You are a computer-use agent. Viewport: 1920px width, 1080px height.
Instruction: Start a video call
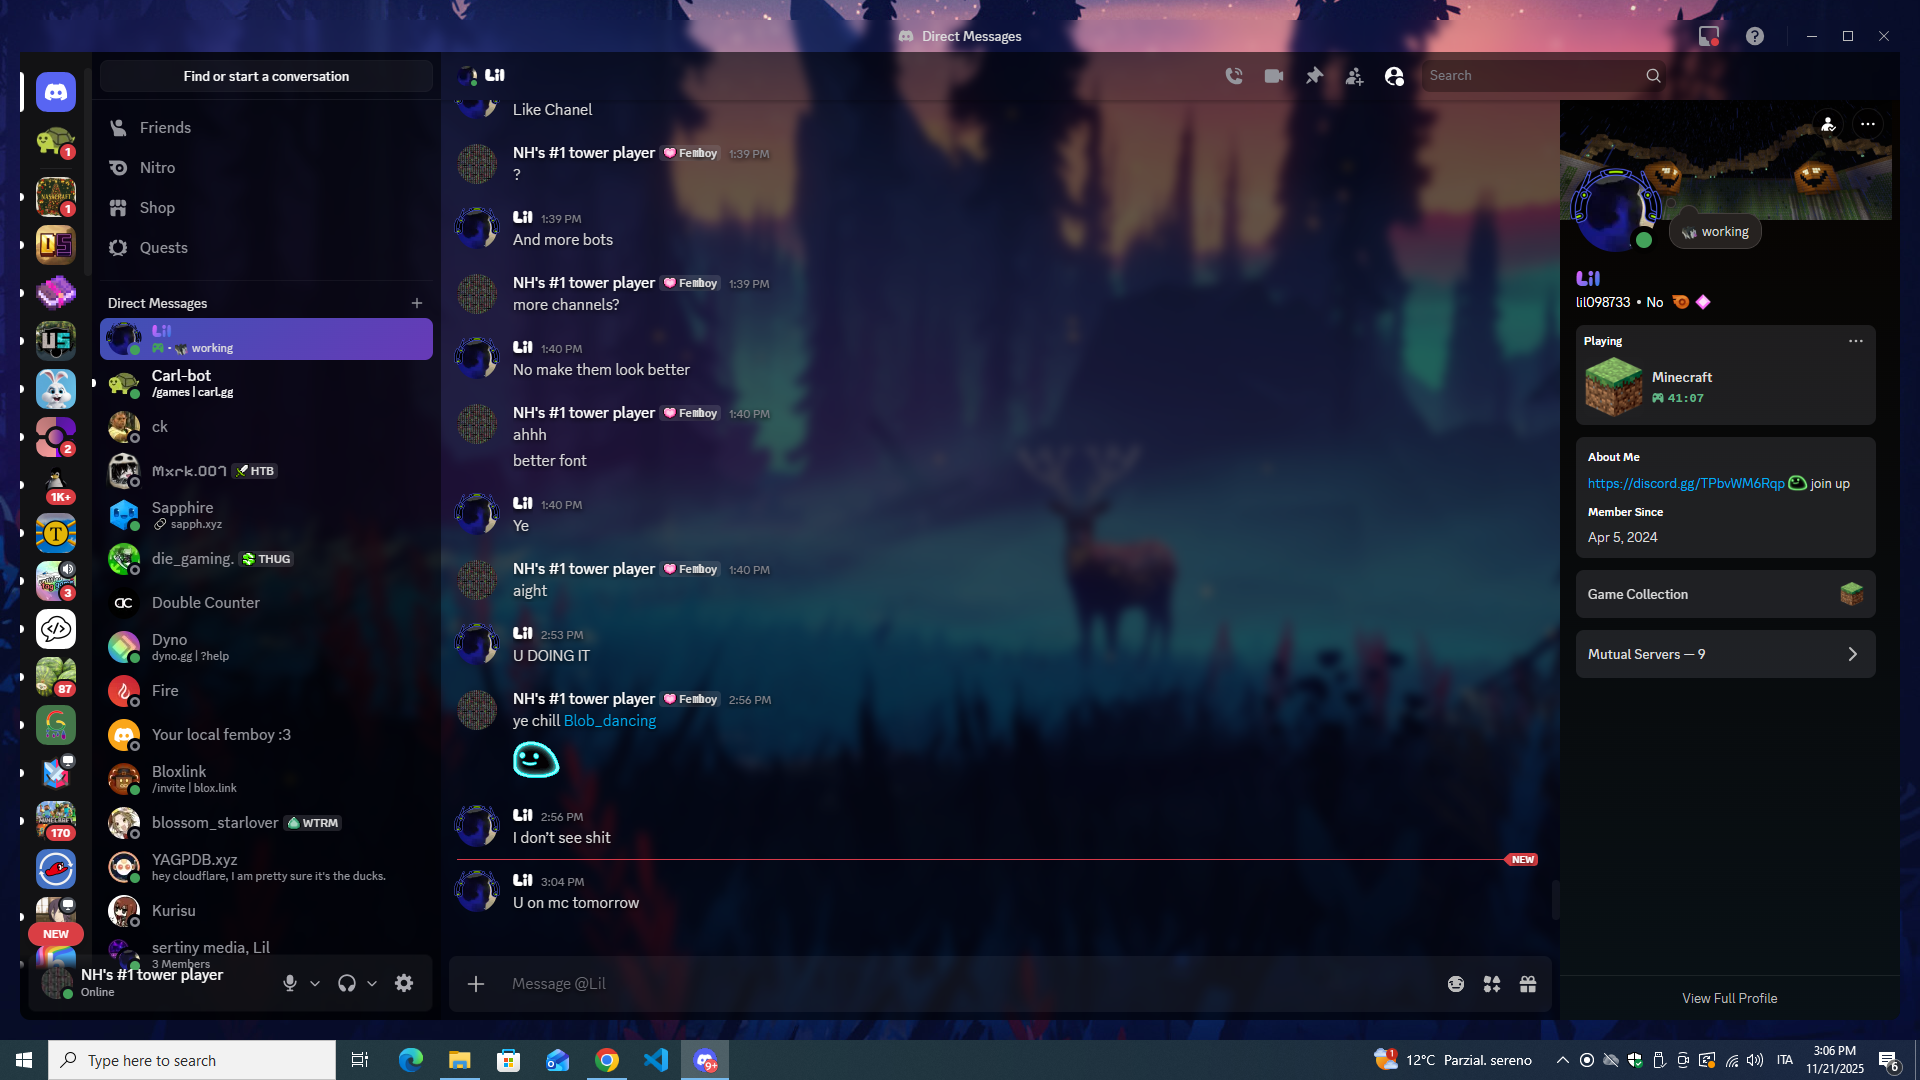[x=1274, y=76]
